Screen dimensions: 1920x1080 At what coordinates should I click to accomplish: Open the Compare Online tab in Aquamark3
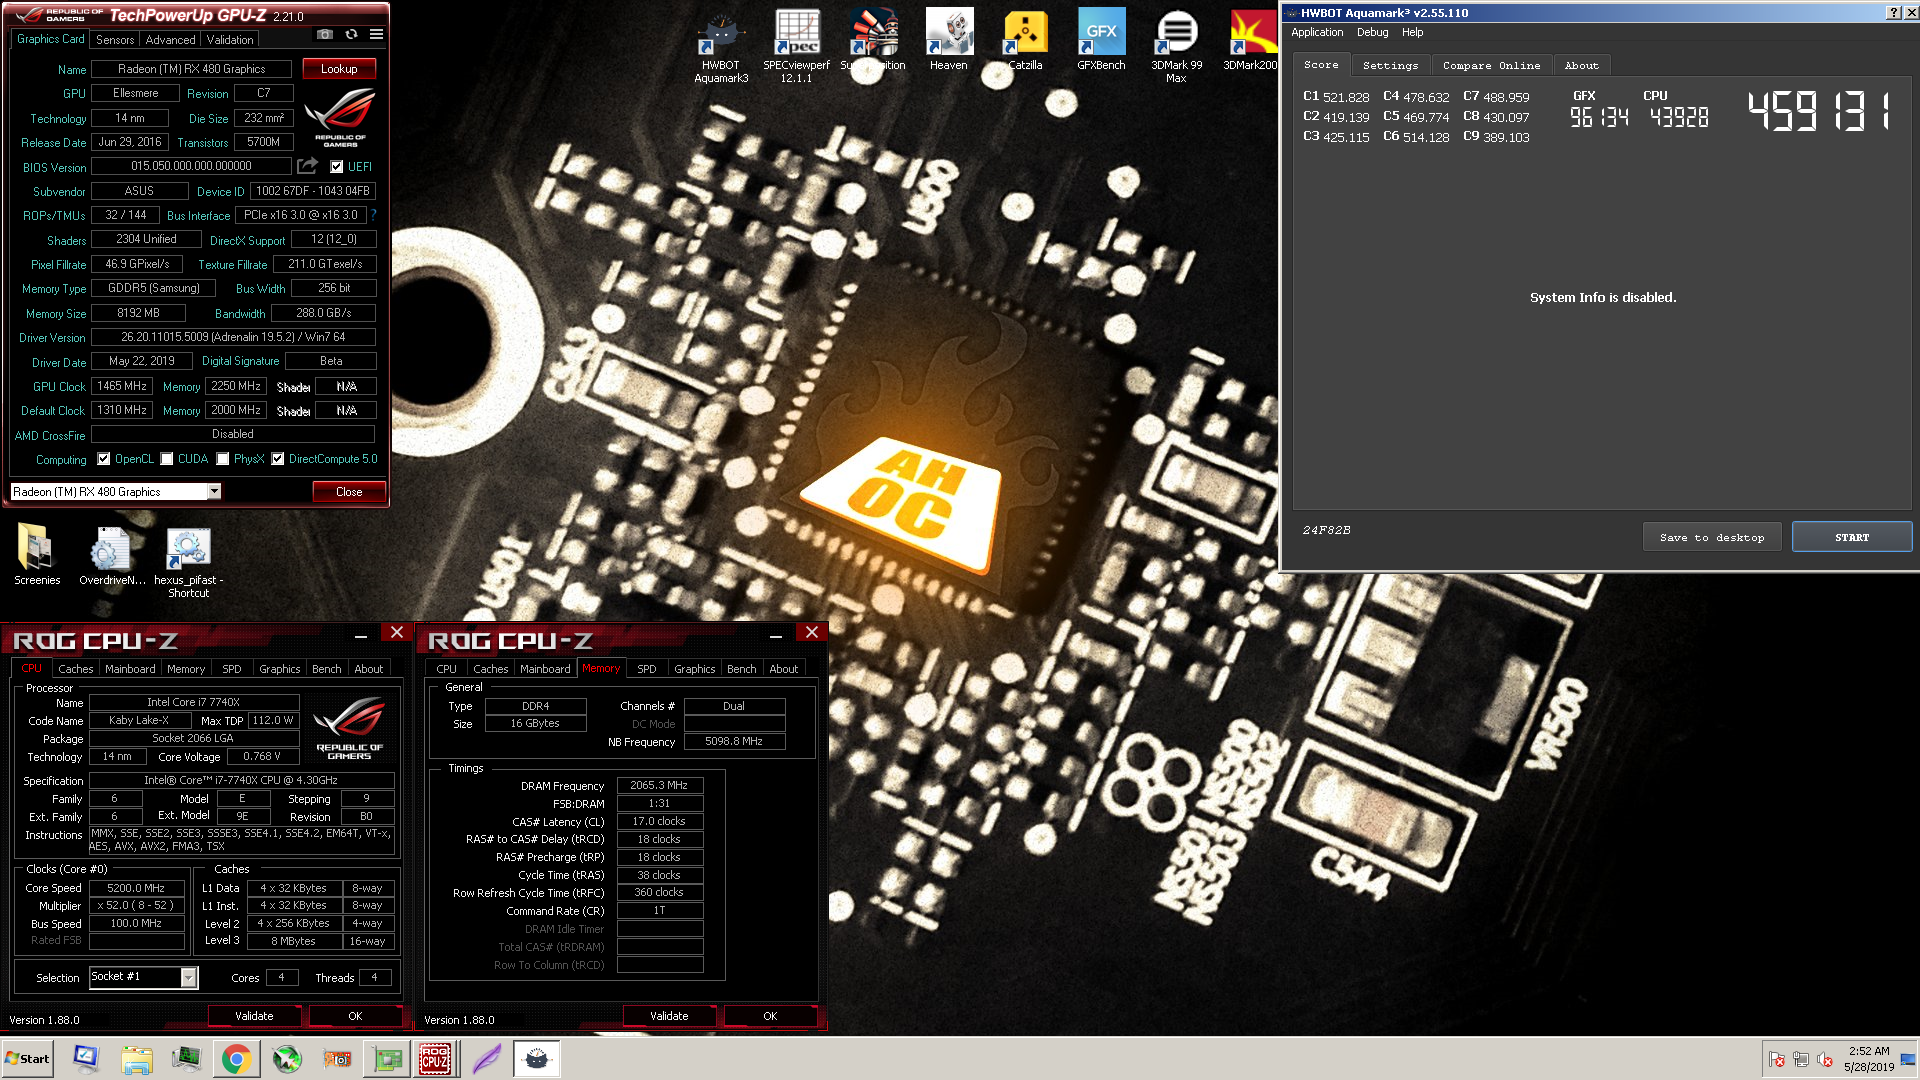click(1491, 65)
